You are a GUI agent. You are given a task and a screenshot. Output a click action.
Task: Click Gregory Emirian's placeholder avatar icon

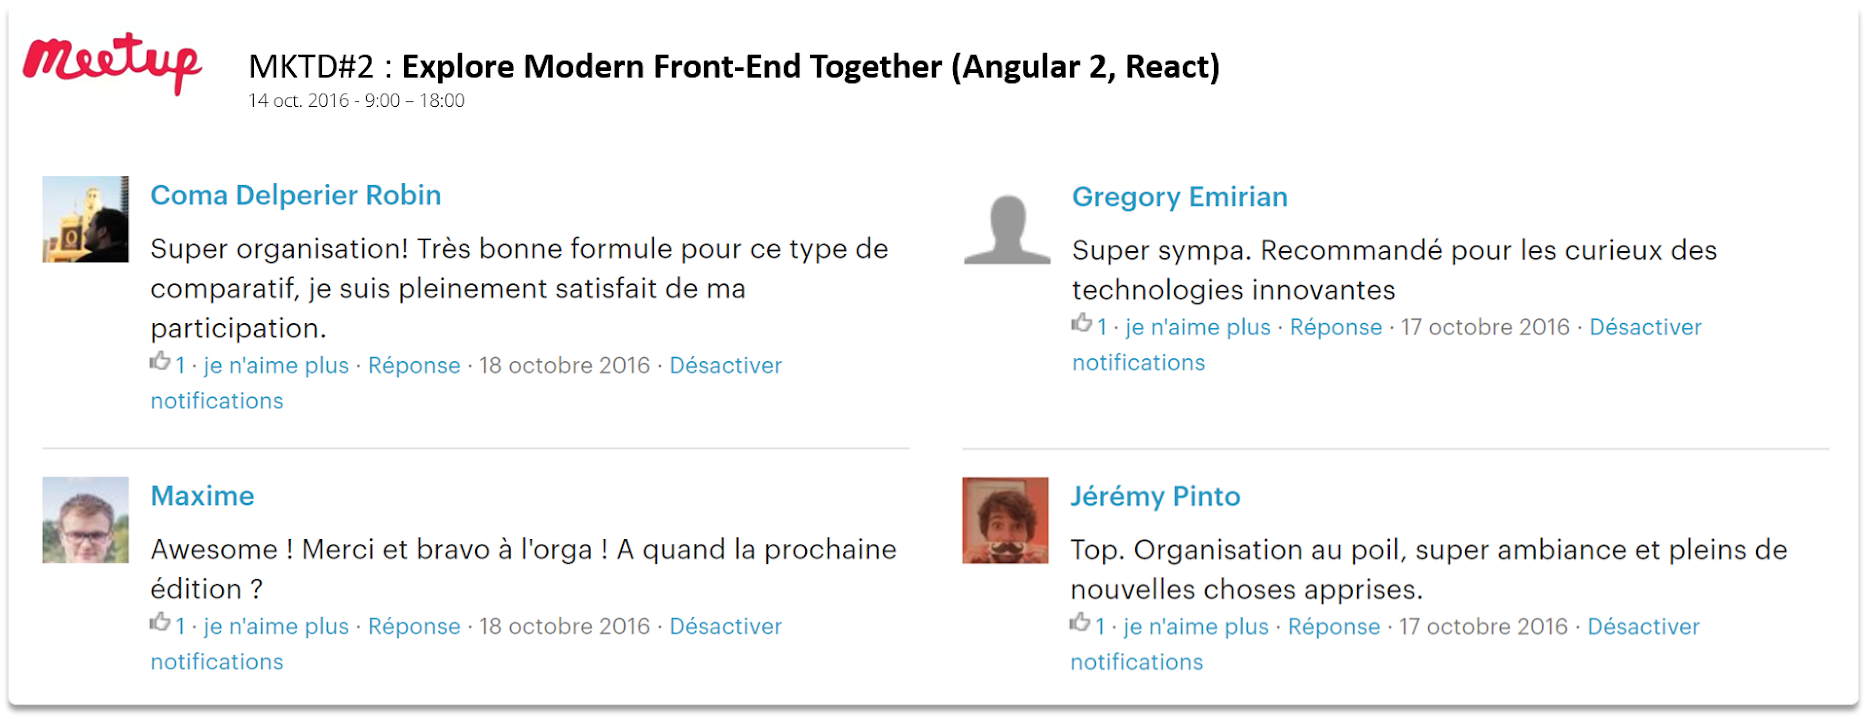pyautogui.click(x=1005, y=224)
